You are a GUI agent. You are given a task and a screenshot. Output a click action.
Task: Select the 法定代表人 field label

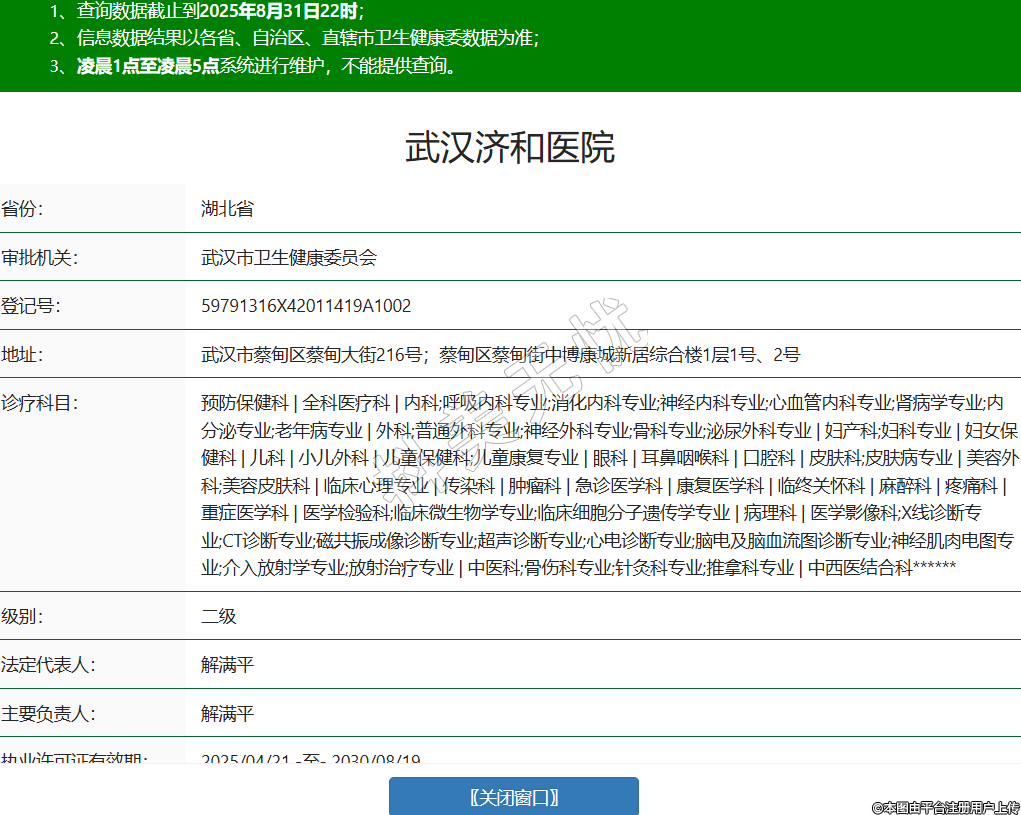pos(48,665)
